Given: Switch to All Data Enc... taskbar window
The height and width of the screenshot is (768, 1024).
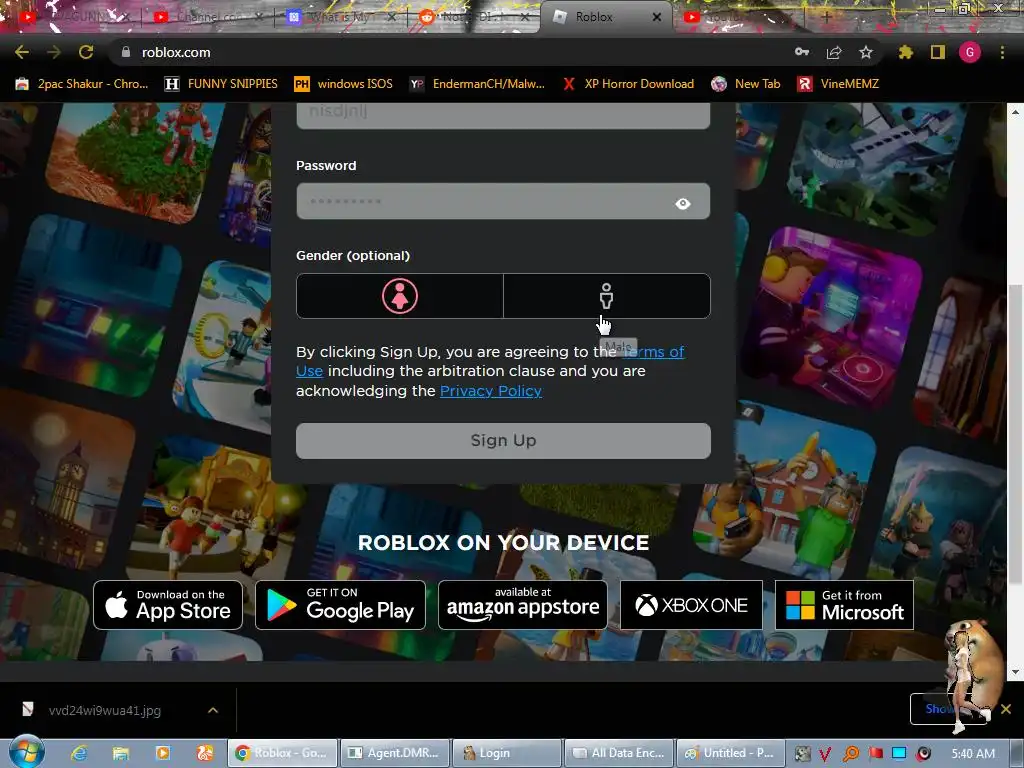Looking at the screenshot, I should (x=619, y=753).
